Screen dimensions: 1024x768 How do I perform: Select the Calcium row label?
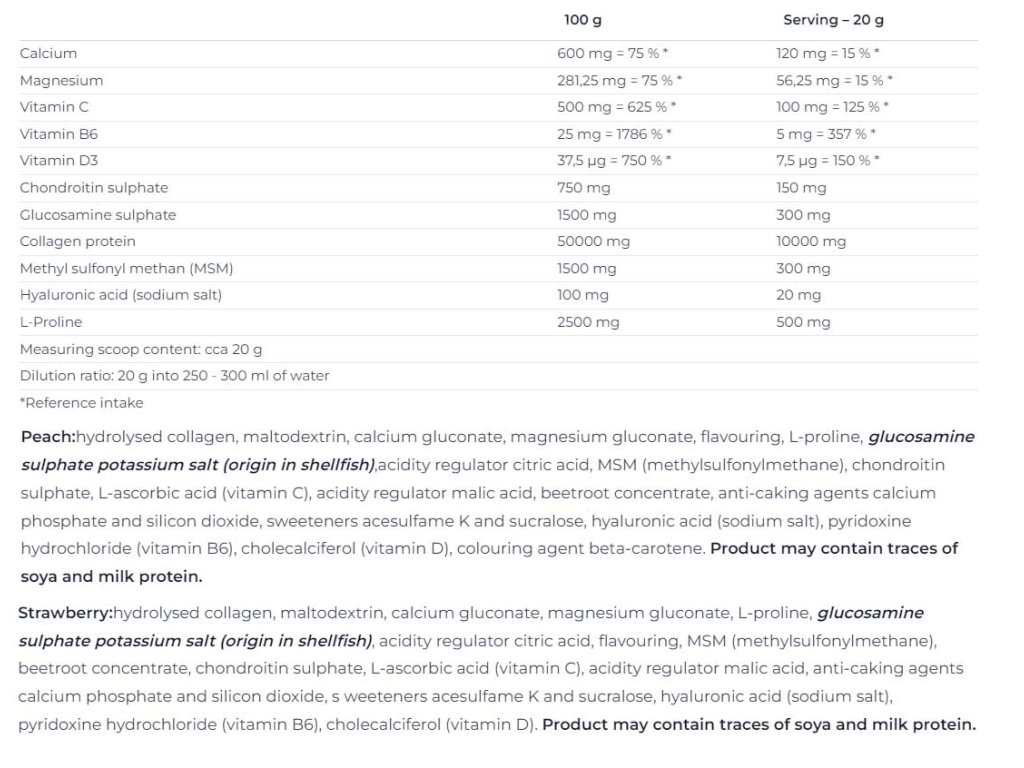[48, 53]
